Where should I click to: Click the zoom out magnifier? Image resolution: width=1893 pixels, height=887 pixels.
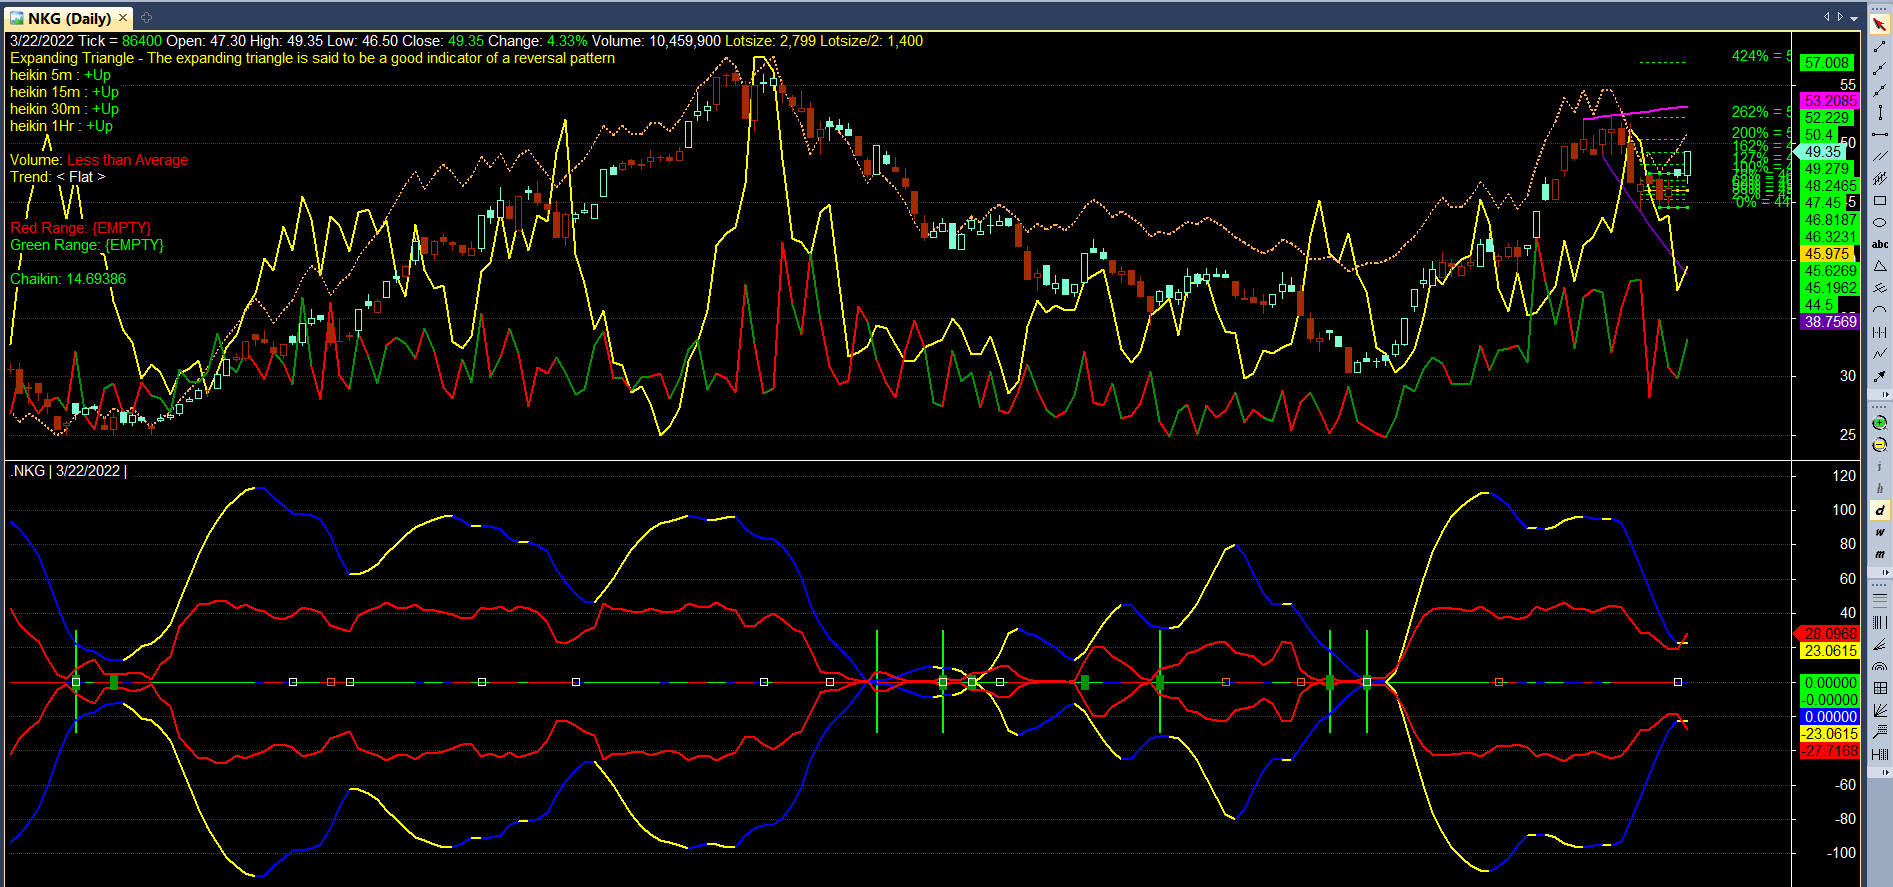click(1880, 445)
